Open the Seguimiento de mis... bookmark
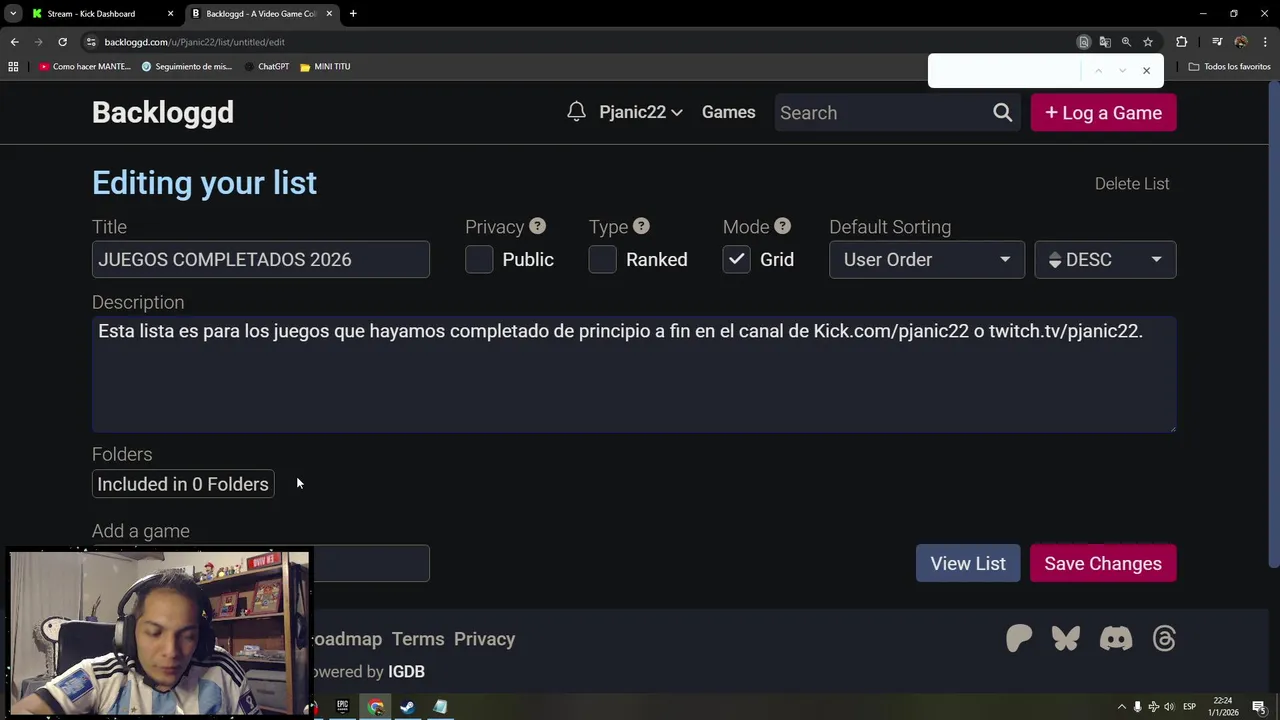 tap(187, 67)
